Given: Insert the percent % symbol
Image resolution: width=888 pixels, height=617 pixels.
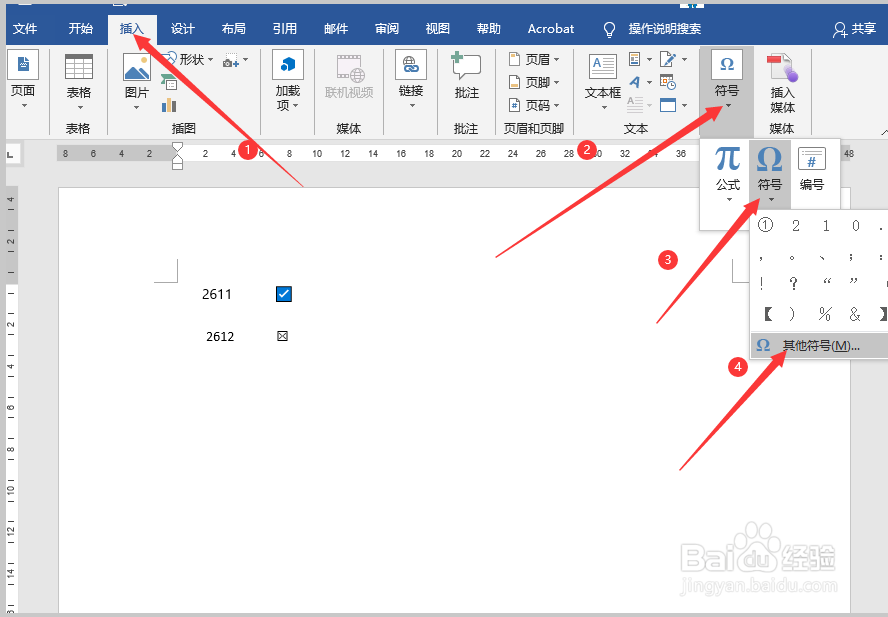Looking at the screenshot, I should (825, 313).
